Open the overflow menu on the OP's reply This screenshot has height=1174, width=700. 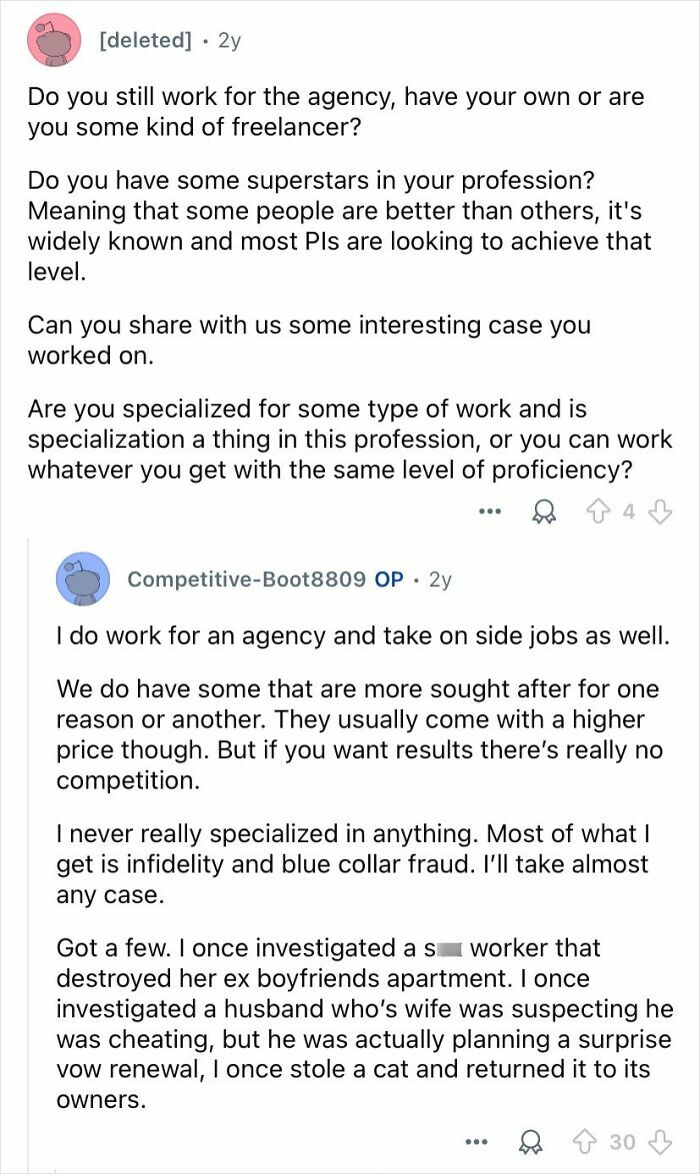pos(477,1141)
